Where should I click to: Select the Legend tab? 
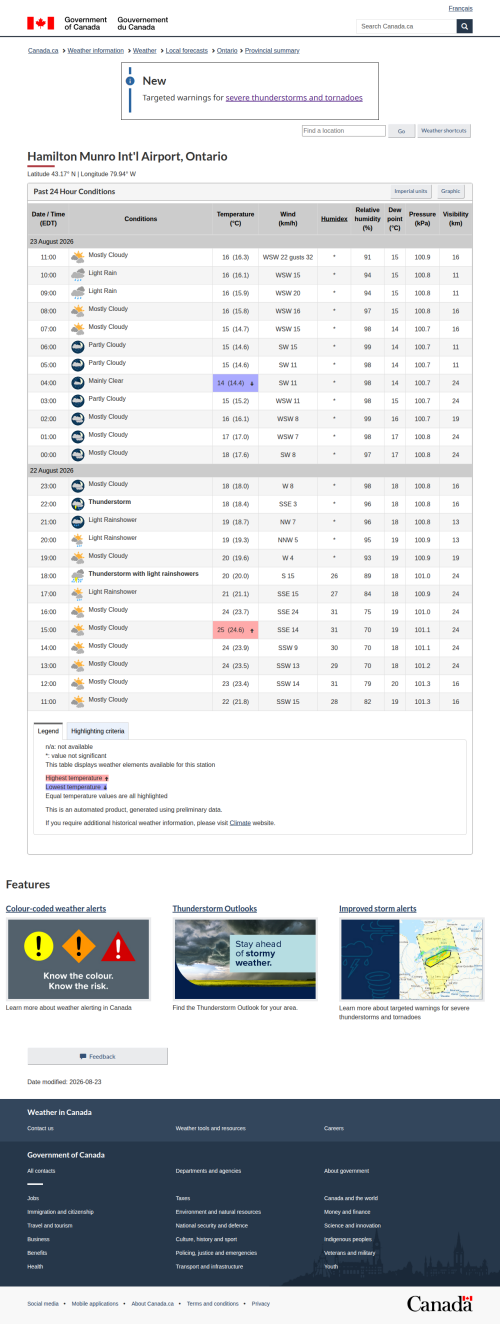click(49, 731)
